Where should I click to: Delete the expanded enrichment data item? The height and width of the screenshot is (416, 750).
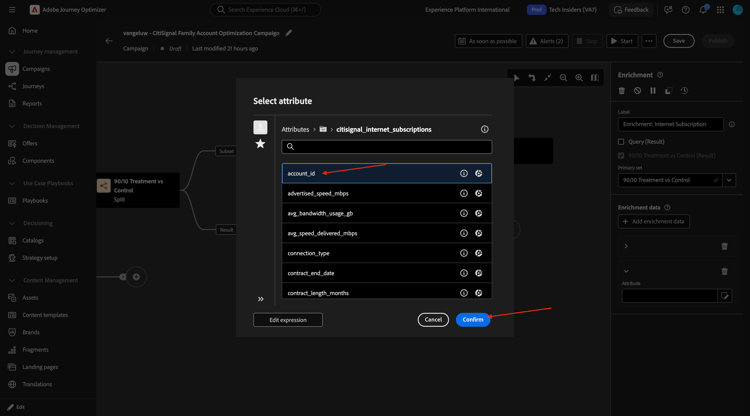[x=725, y=272]
